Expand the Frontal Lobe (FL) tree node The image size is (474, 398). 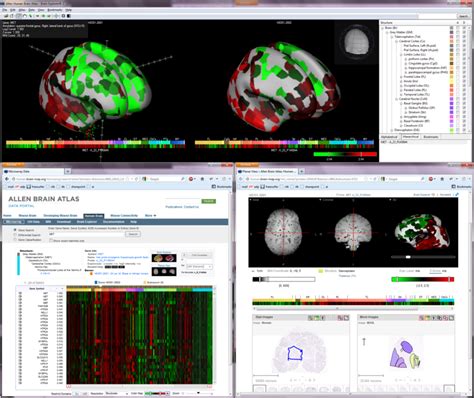(401, 77)
